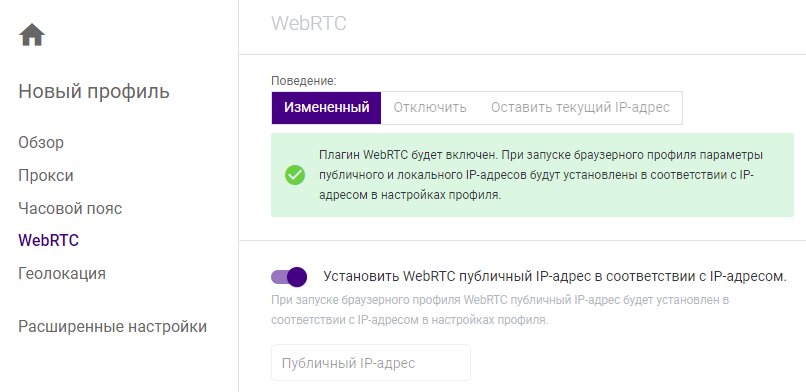Select the Отключить behavior option

click(x=430, y=108)
